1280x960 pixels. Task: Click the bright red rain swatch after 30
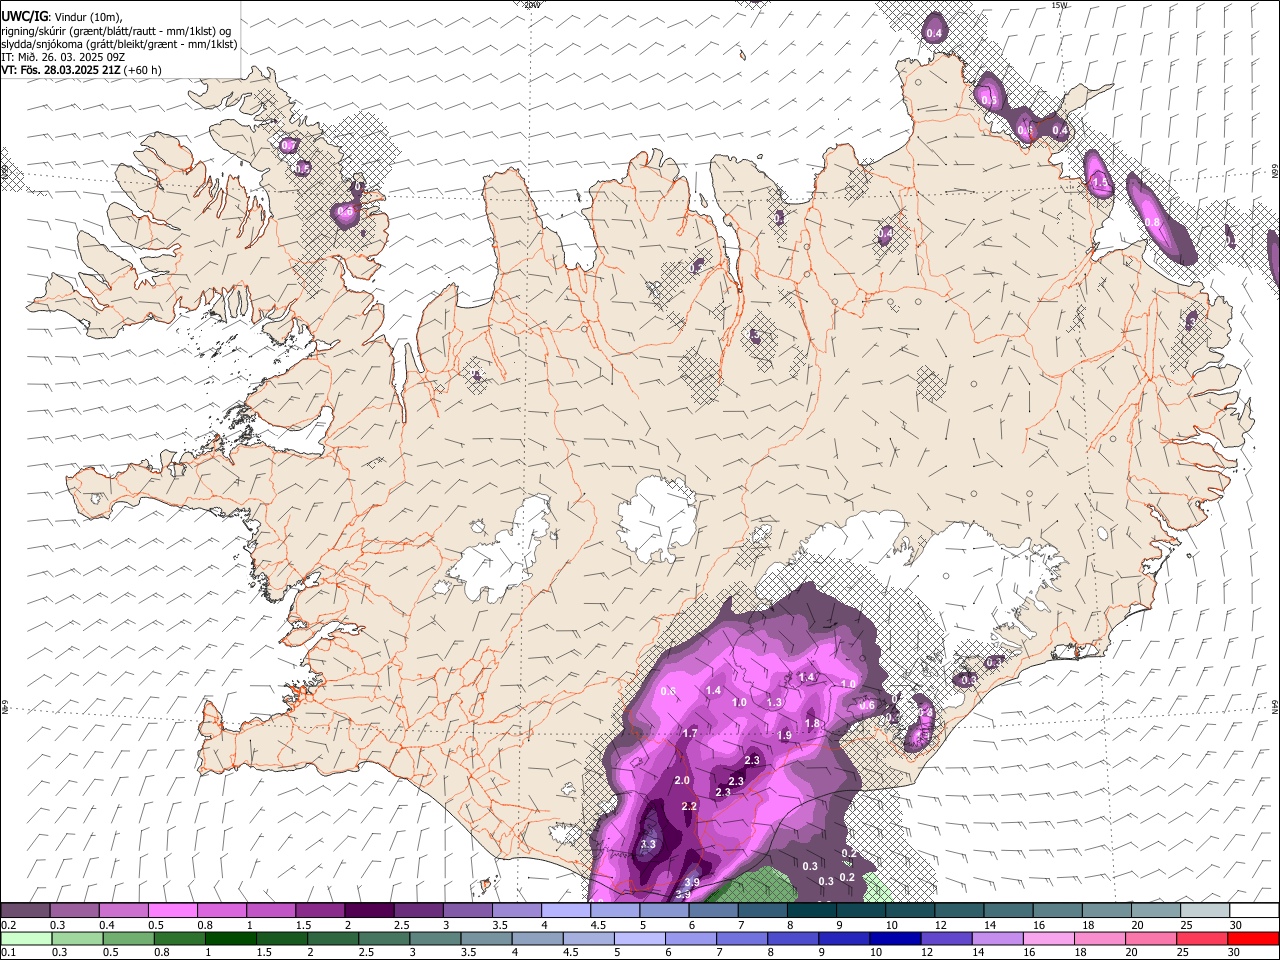[1253, 939]
